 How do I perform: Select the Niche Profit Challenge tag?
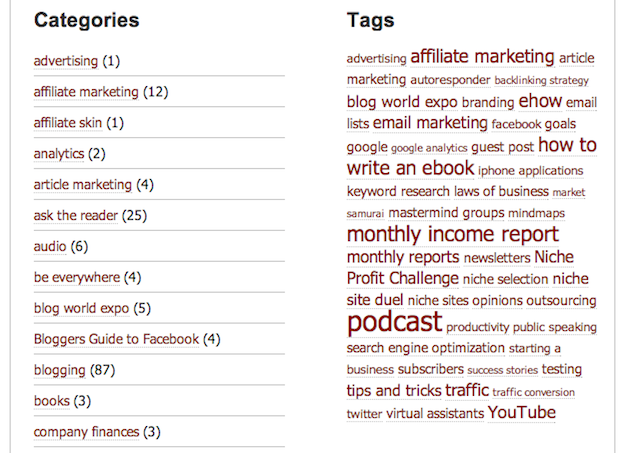click(402, 279)
